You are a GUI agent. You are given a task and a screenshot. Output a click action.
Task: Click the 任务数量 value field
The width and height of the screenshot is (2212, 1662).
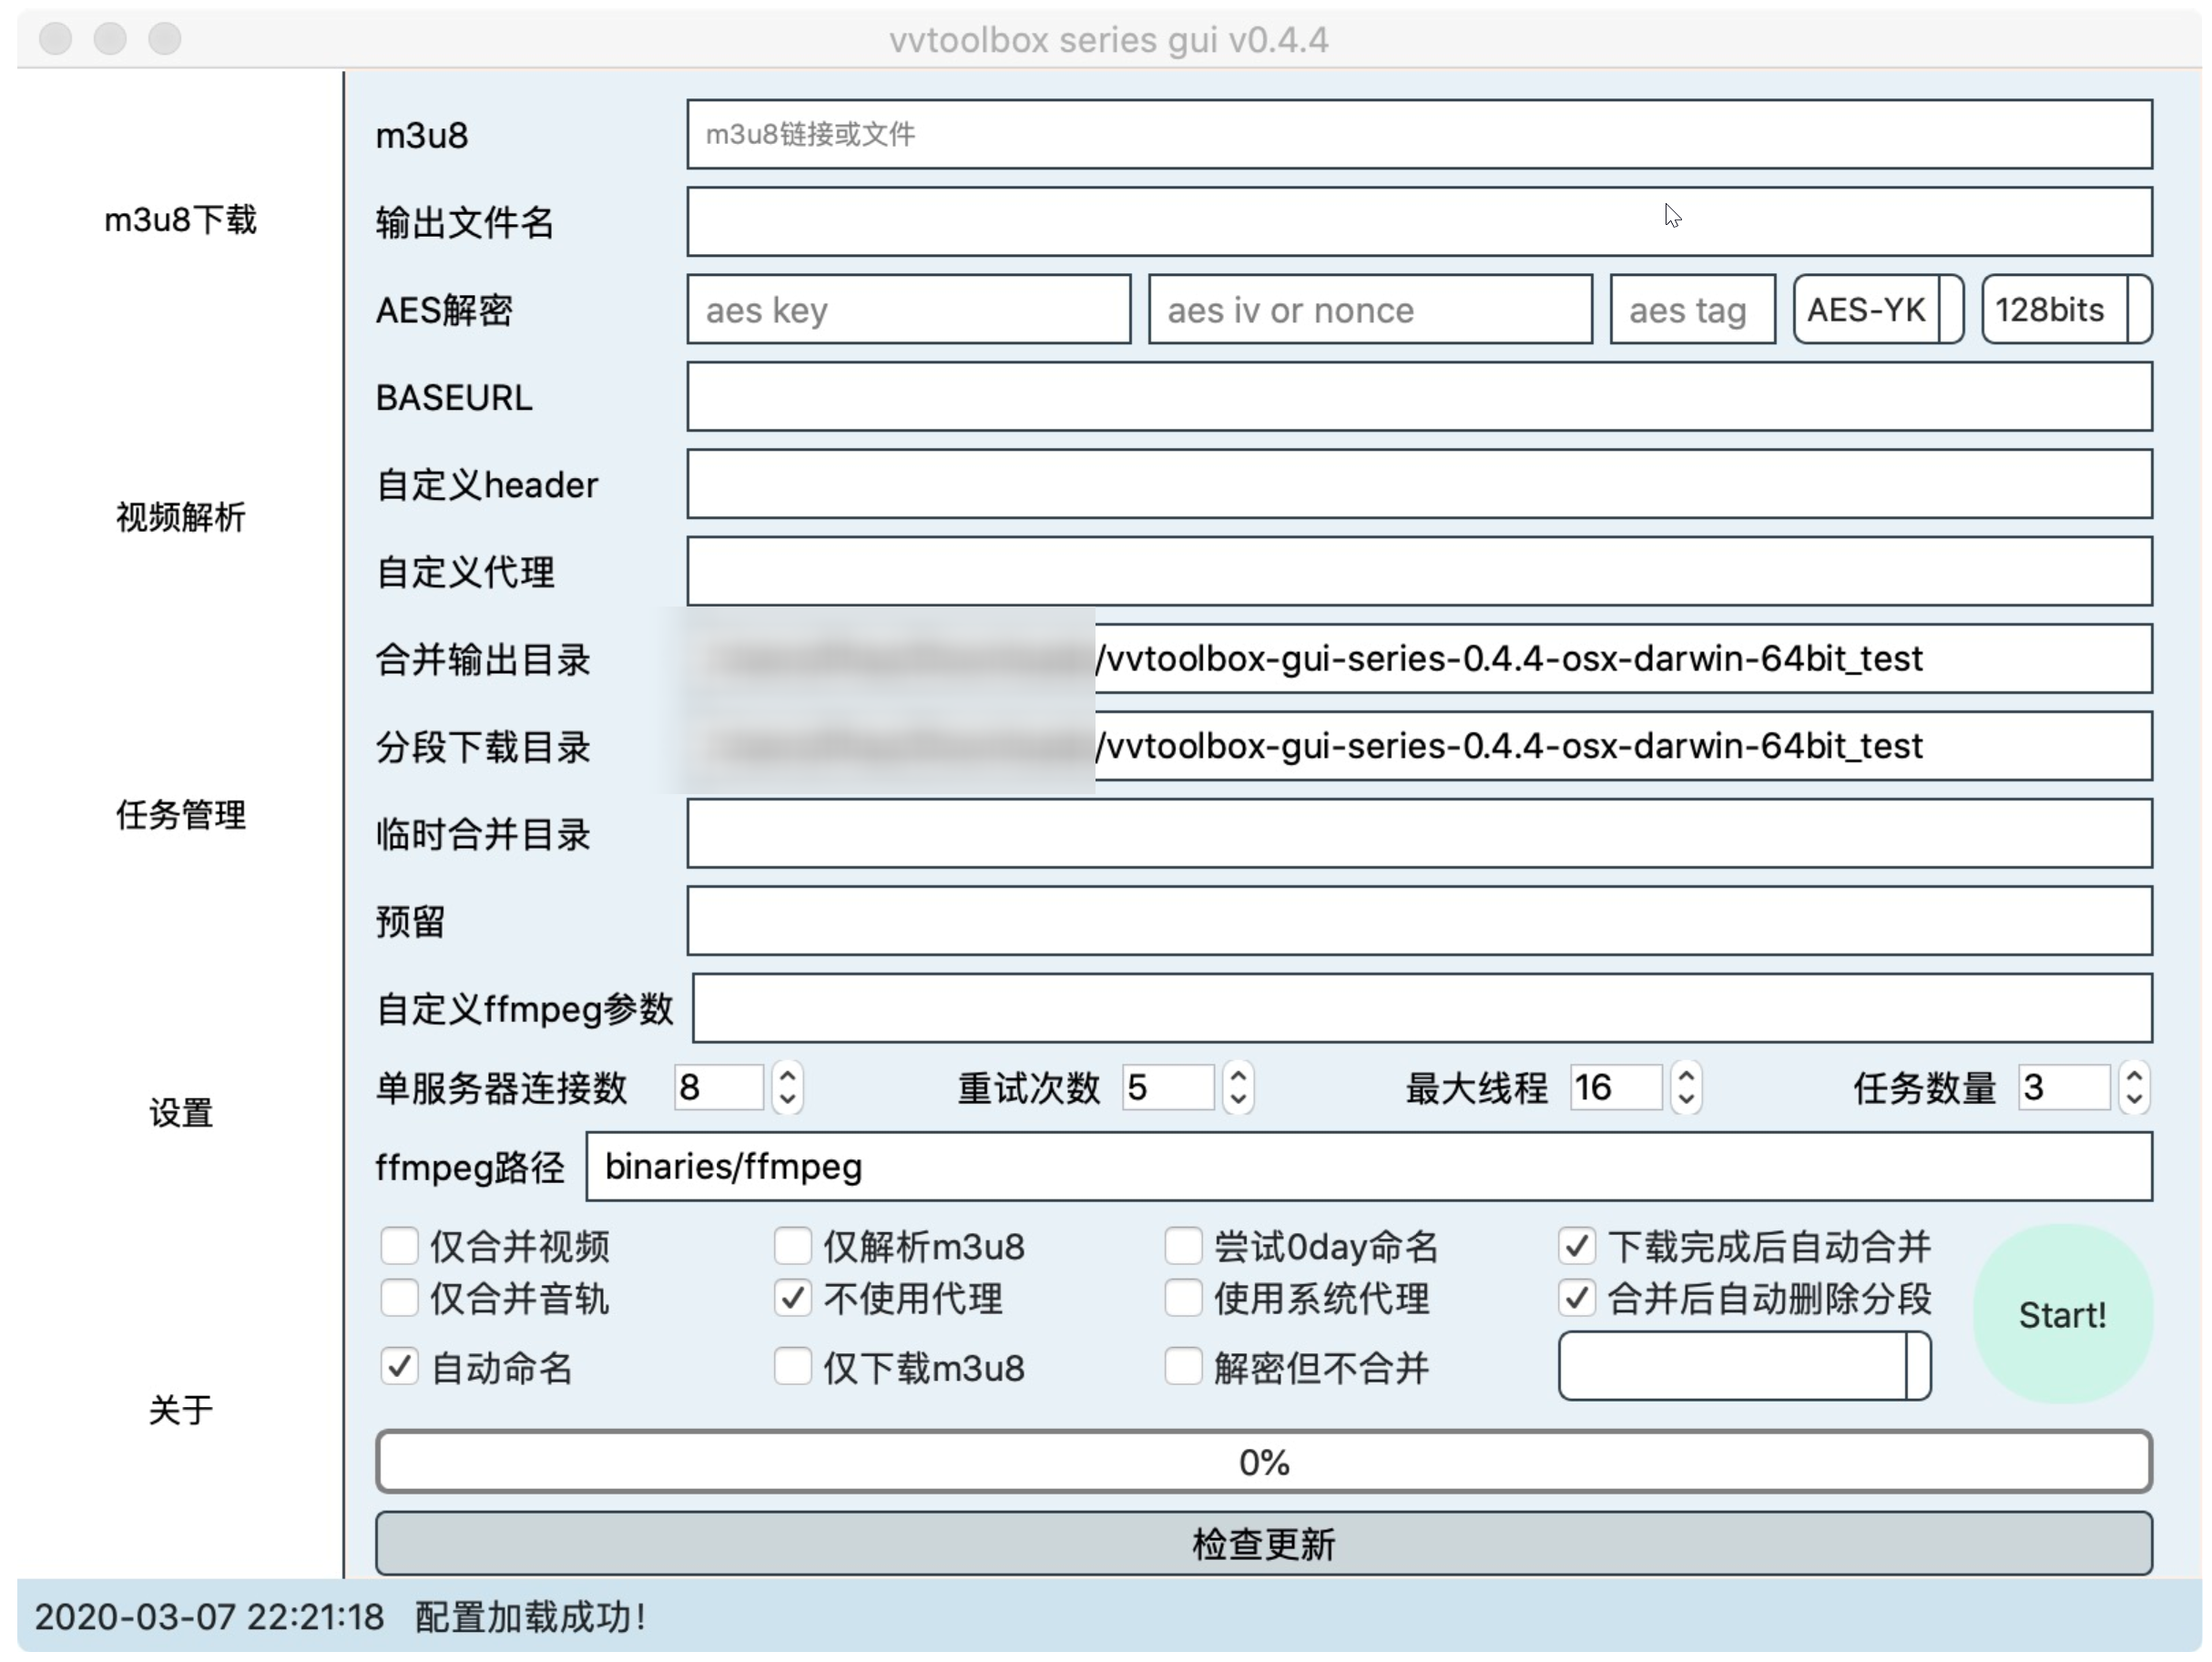point(2064,1087)
